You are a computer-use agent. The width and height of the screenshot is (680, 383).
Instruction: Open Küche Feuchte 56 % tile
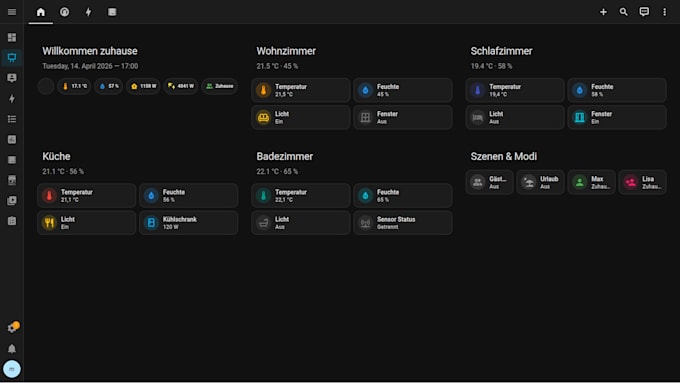click(189, 196)
